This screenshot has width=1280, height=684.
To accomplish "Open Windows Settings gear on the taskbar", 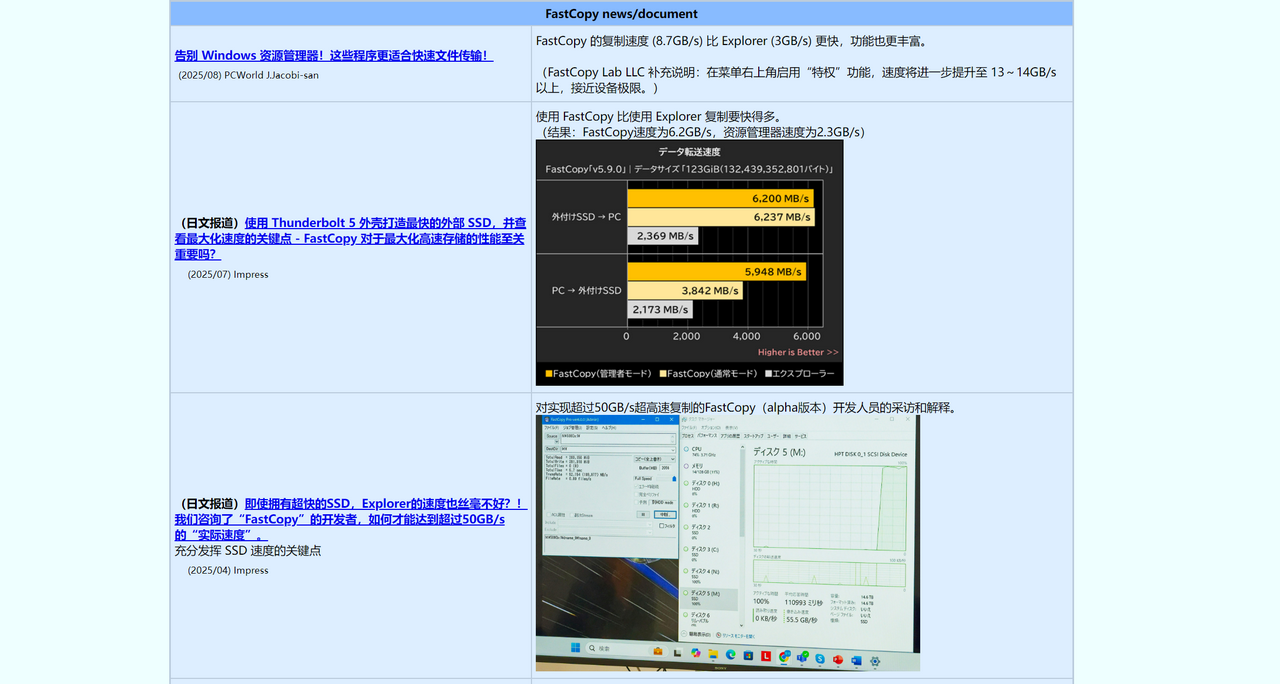I will point(875,662).
